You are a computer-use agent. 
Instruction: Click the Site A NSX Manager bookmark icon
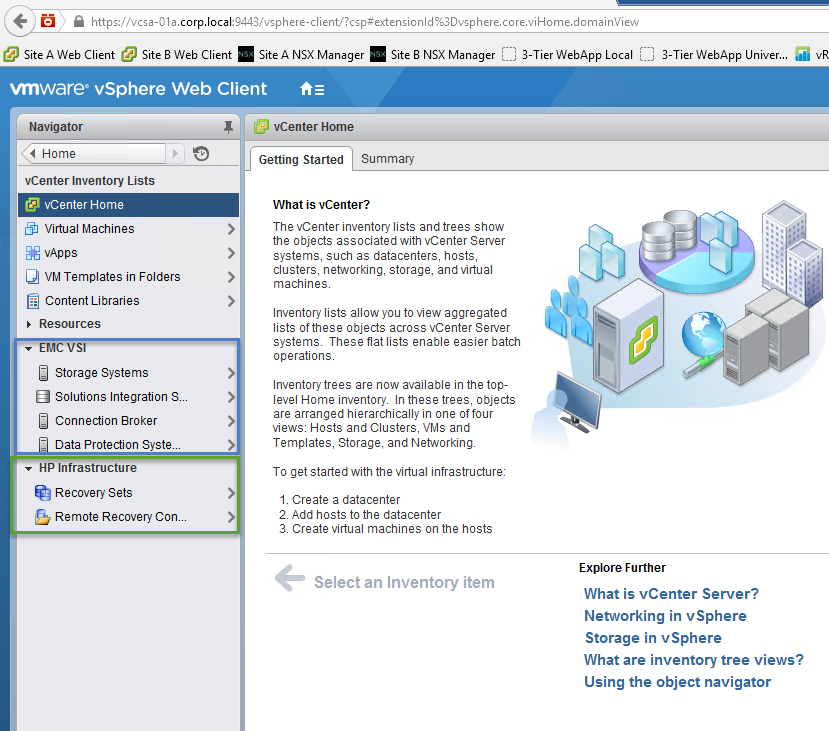[246, 54]
